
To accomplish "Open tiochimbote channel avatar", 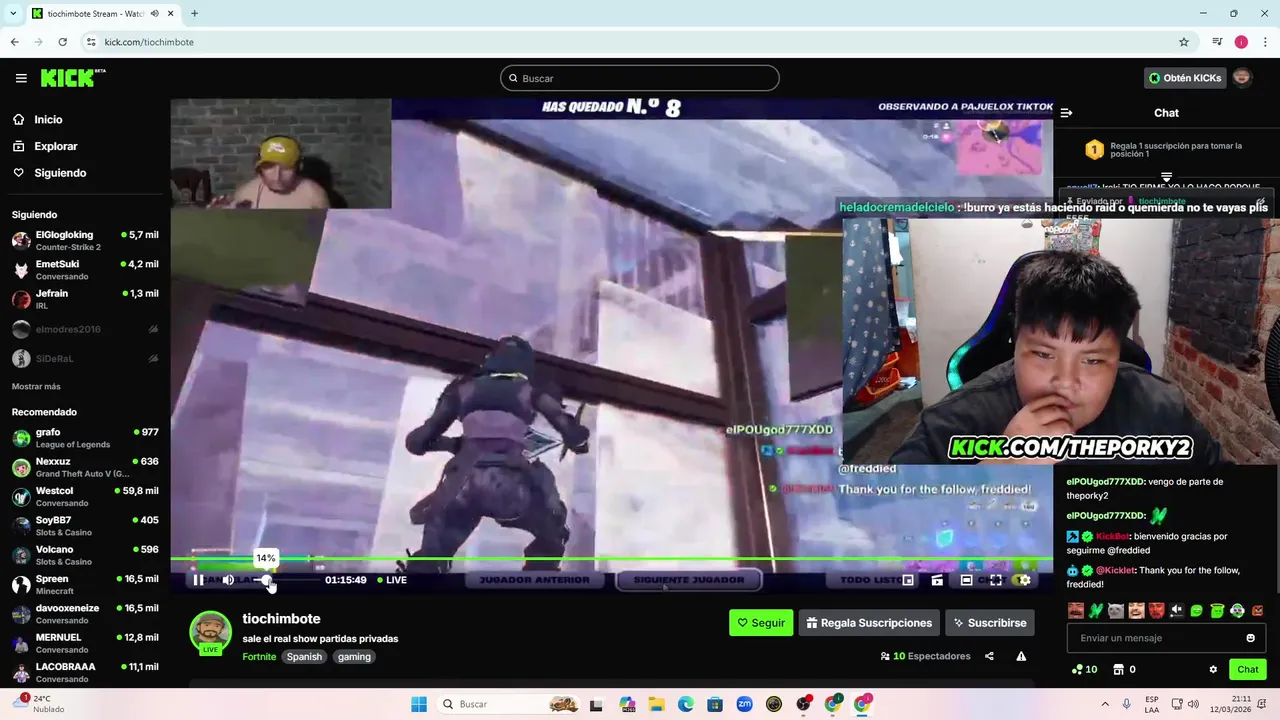I will (210, 632).
